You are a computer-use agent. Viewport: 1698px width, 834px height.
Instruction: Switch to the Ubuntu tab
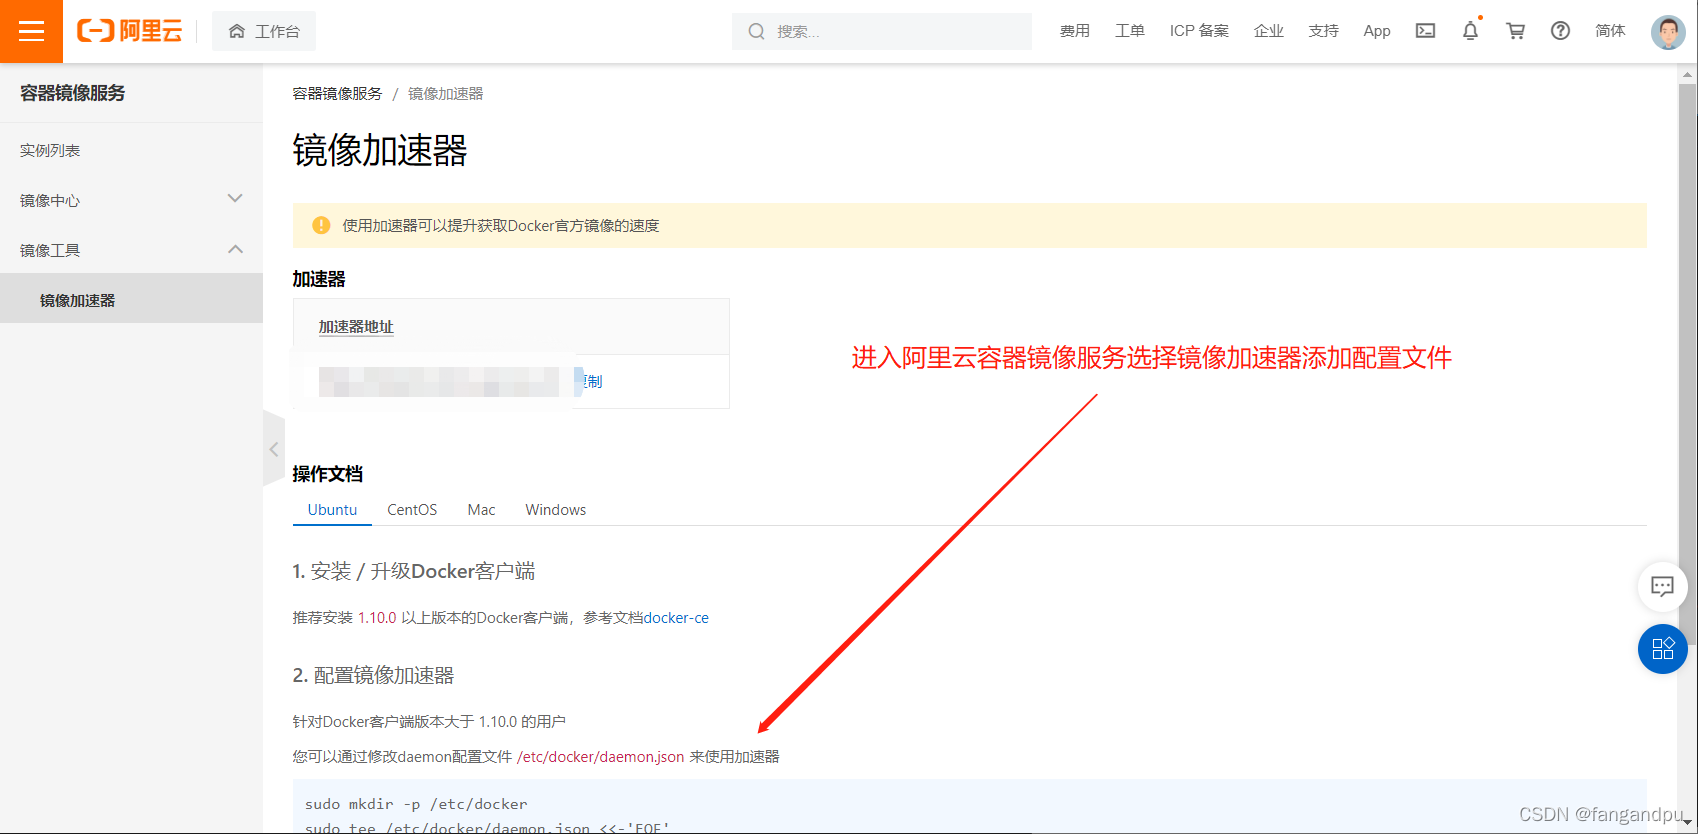[x=332, y=509]
